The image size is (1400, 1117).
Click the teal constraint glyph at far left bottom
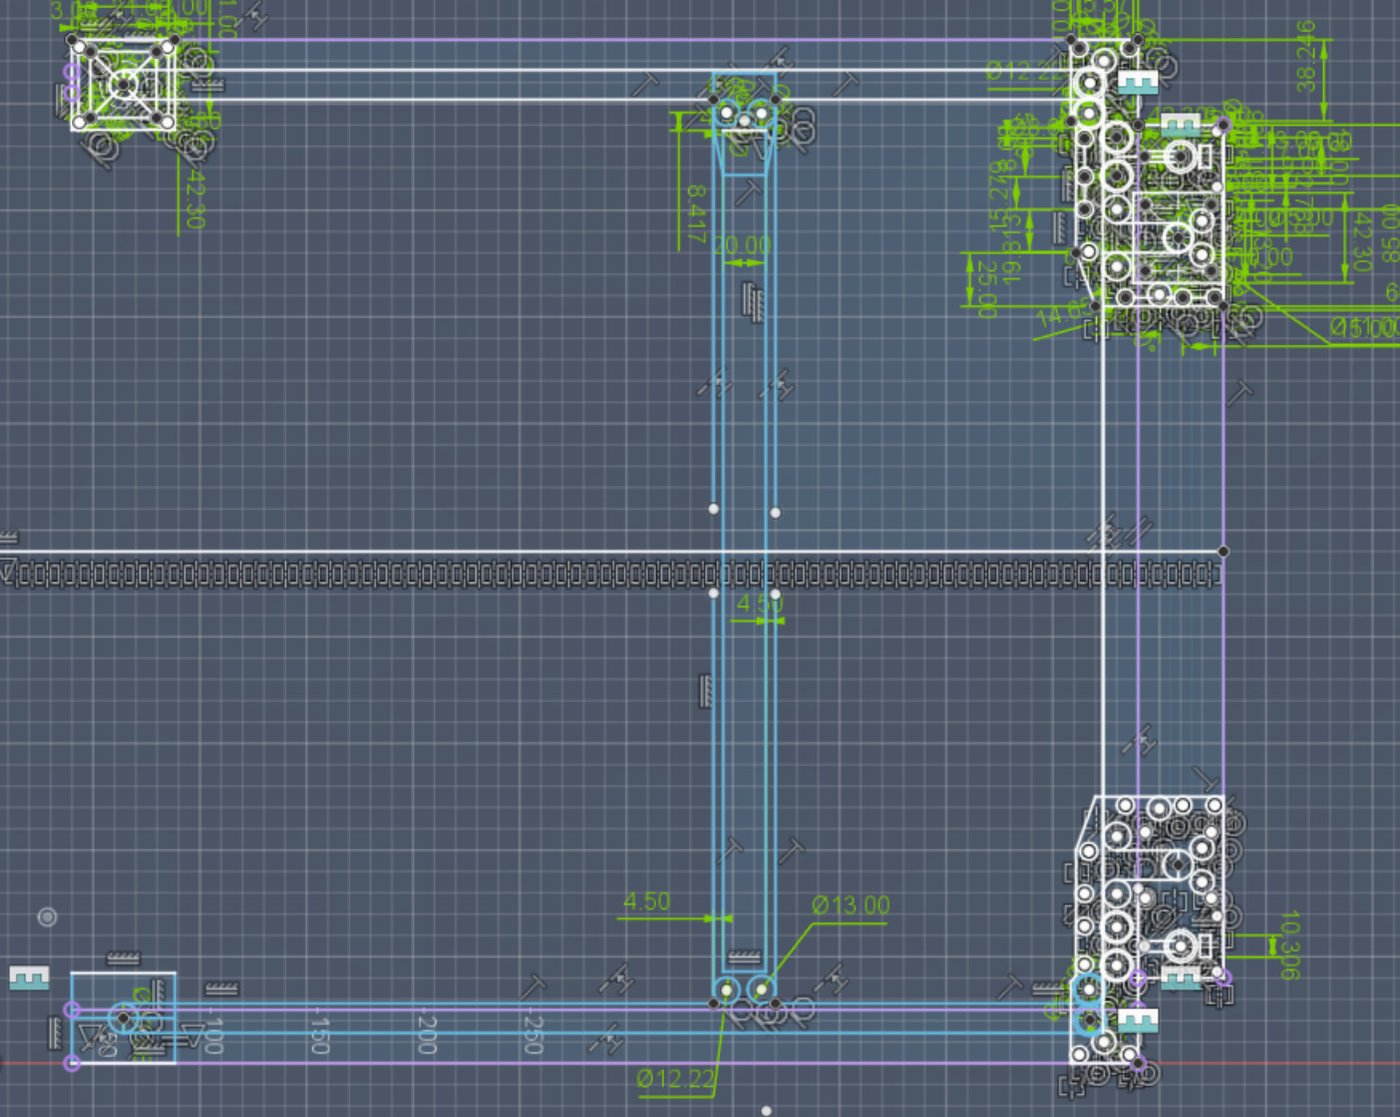[x=29, y=977]
